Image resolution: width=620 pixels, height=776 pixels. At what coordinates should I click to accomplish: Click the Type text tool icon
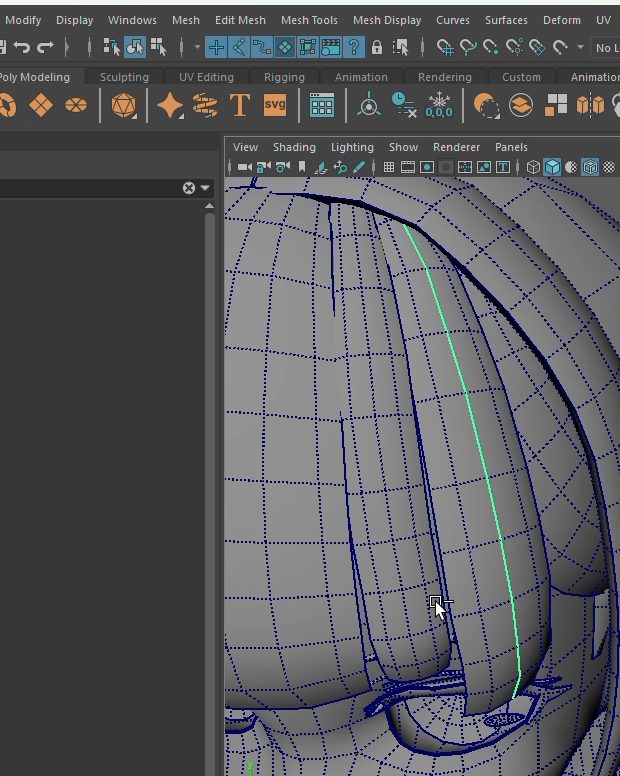(239, 105)
